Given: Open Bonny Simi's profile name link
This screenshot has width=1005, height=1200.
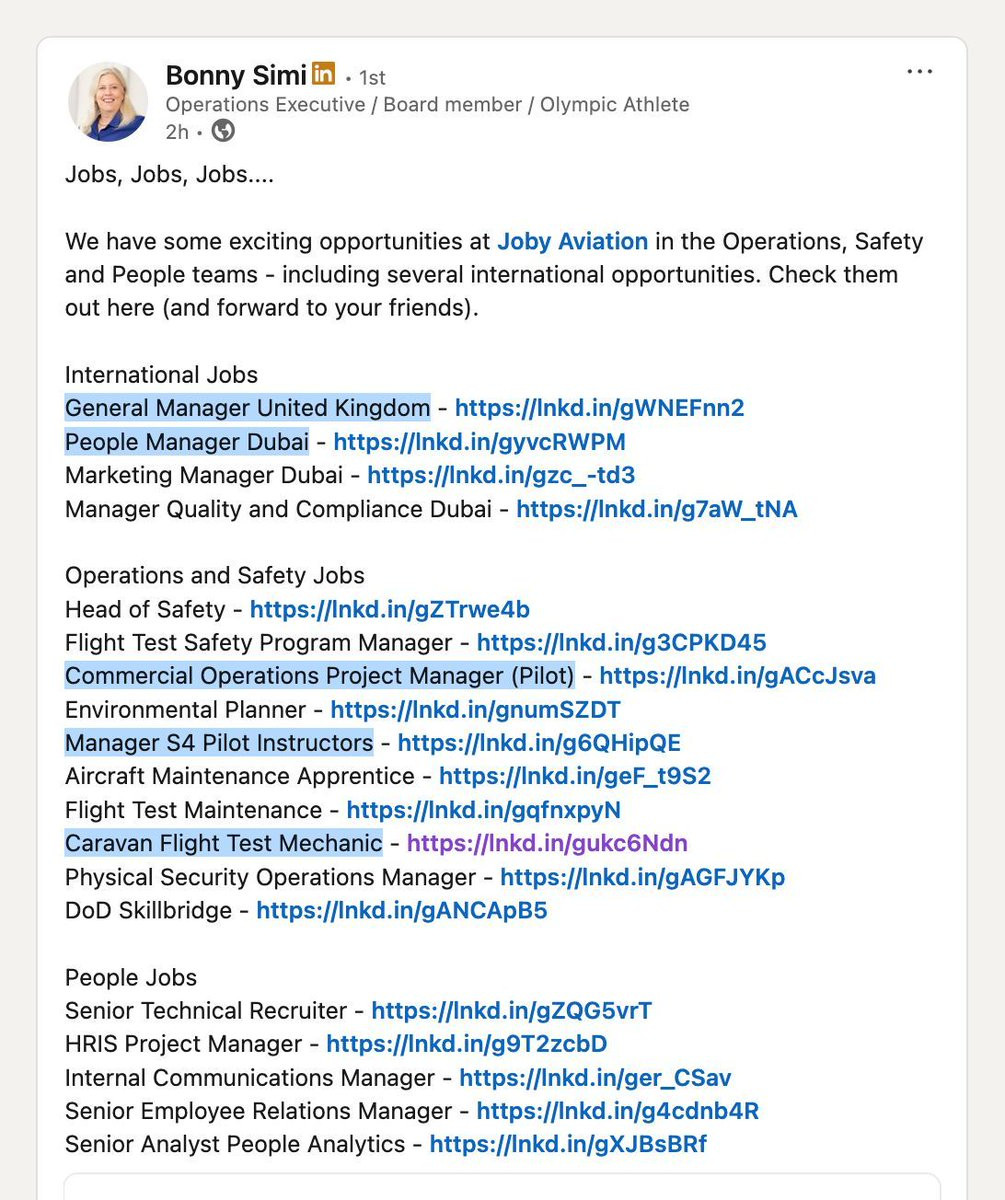Looking at the screenshot, I should (x=236, y=75).
